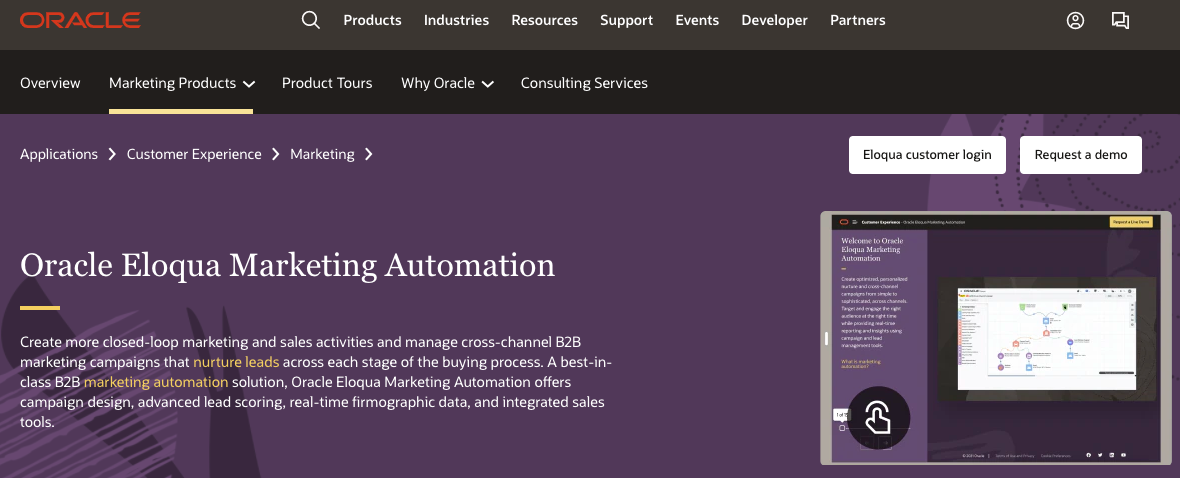
Task: Open Events menu
Action: pos(697,20)
